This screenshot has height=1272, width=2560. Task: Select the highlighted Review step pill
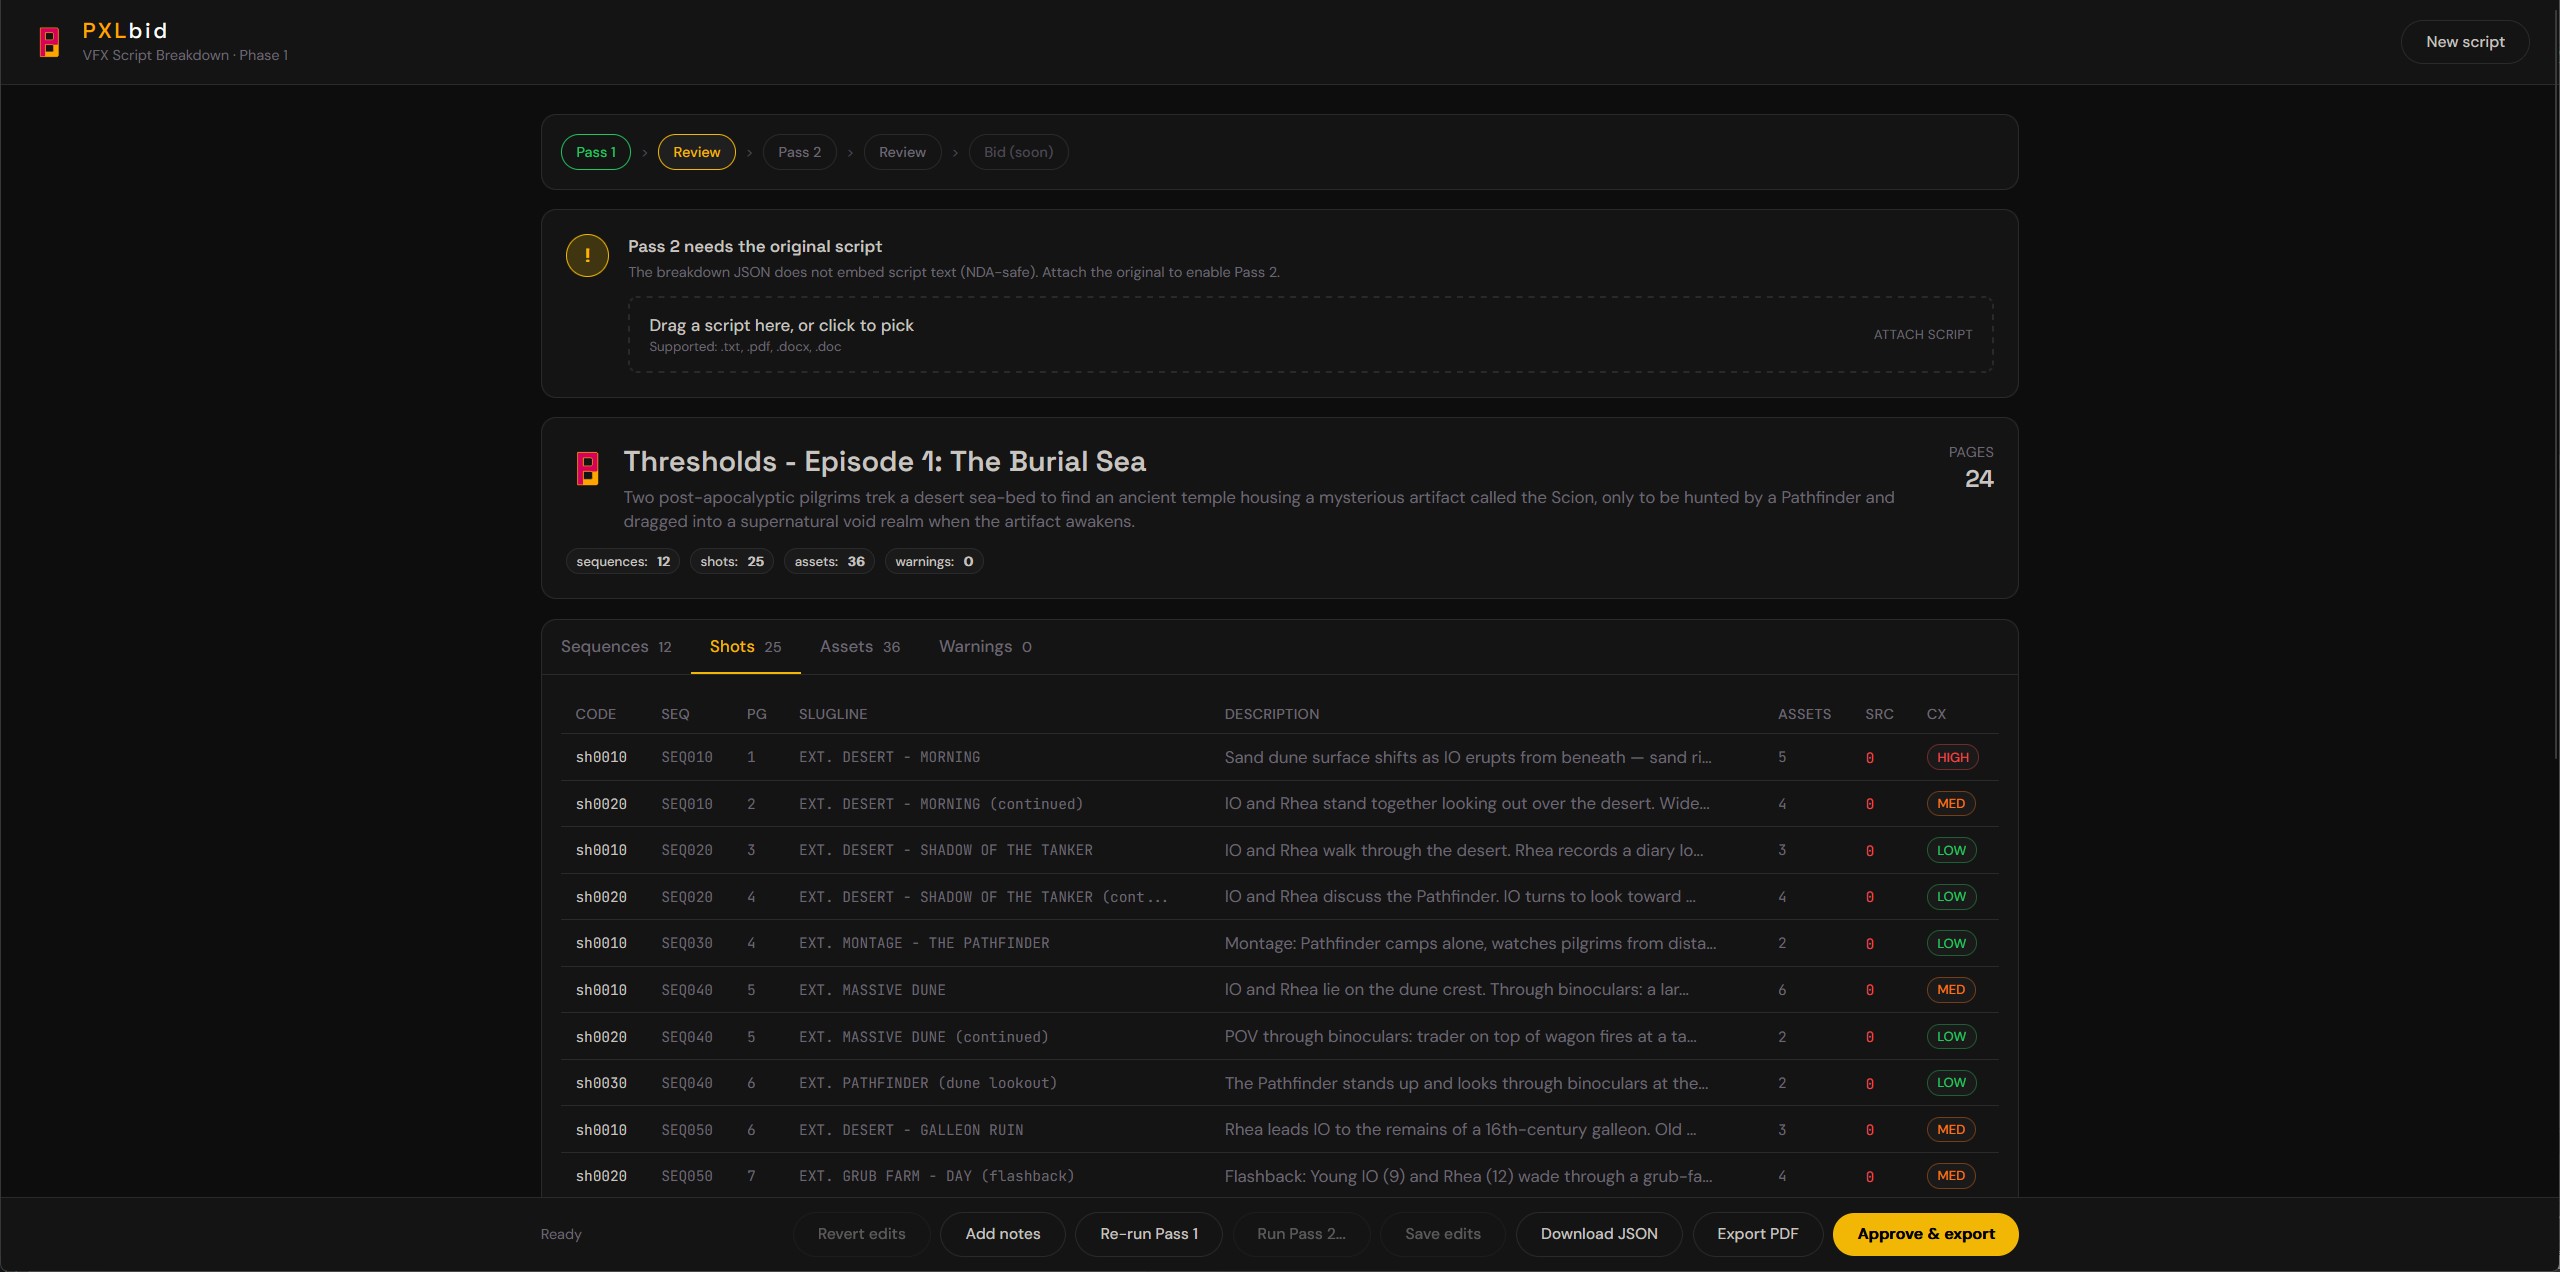[696, 152]
